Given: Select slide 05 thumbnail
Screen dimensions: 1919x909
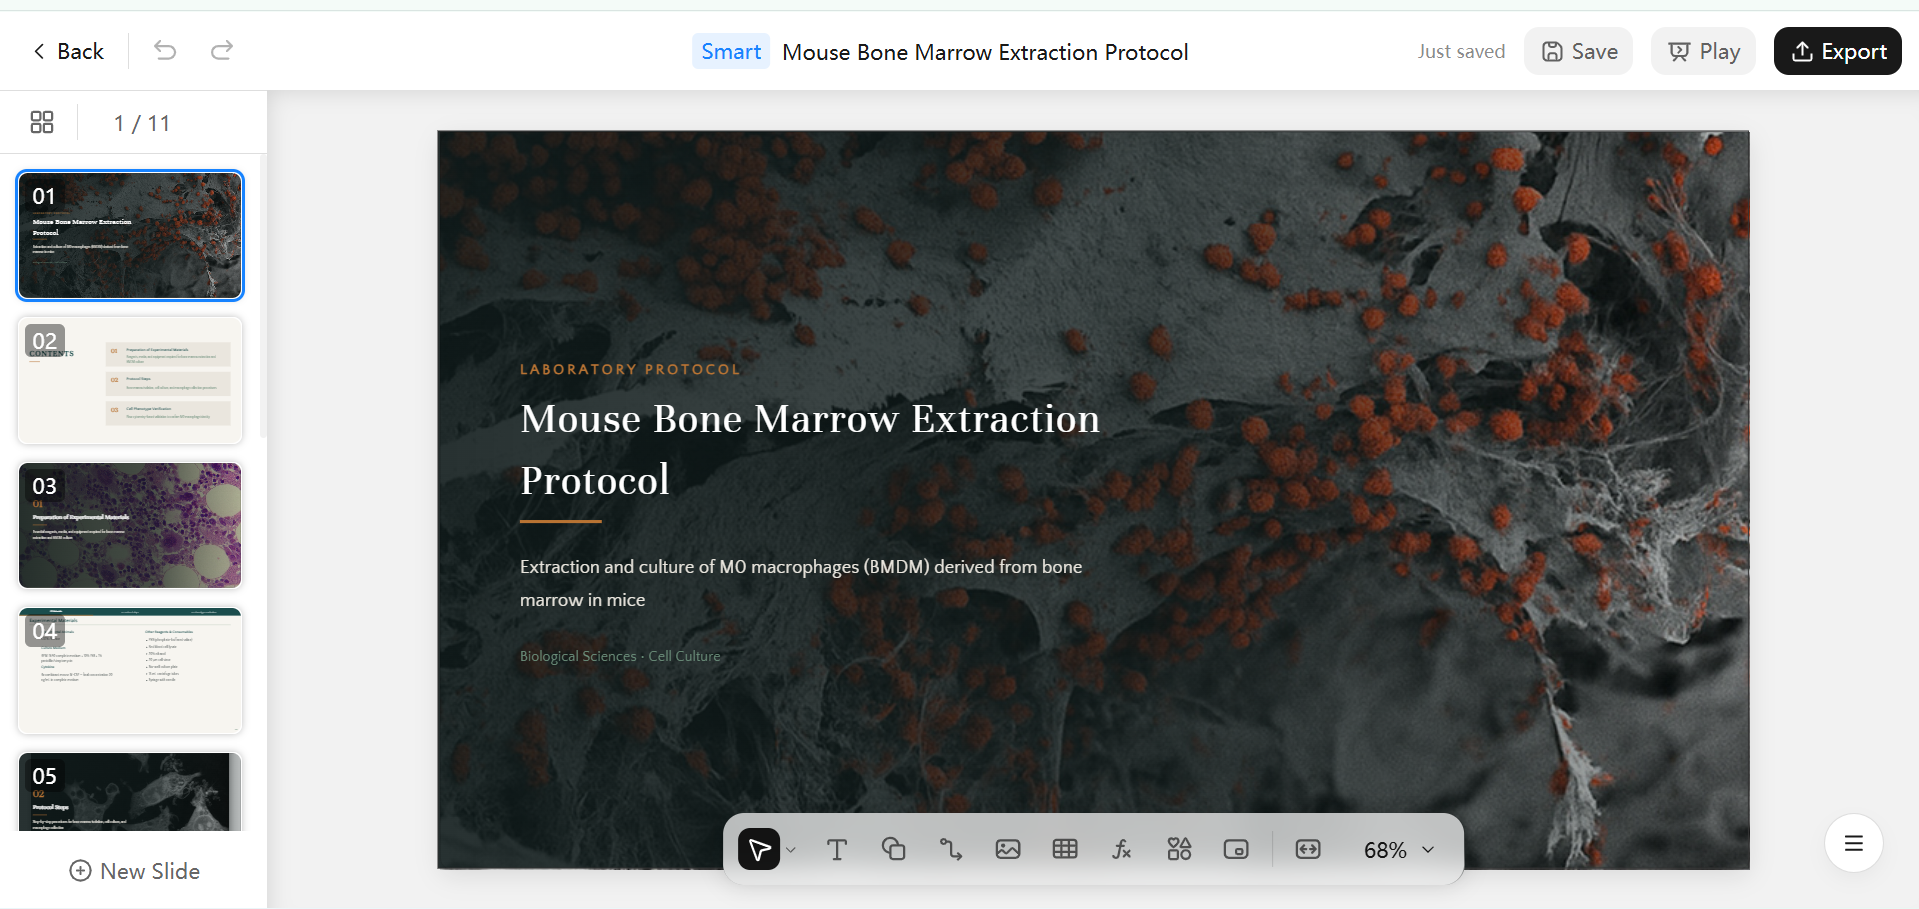Looking at the screenshot, I should tap(130, 791).
